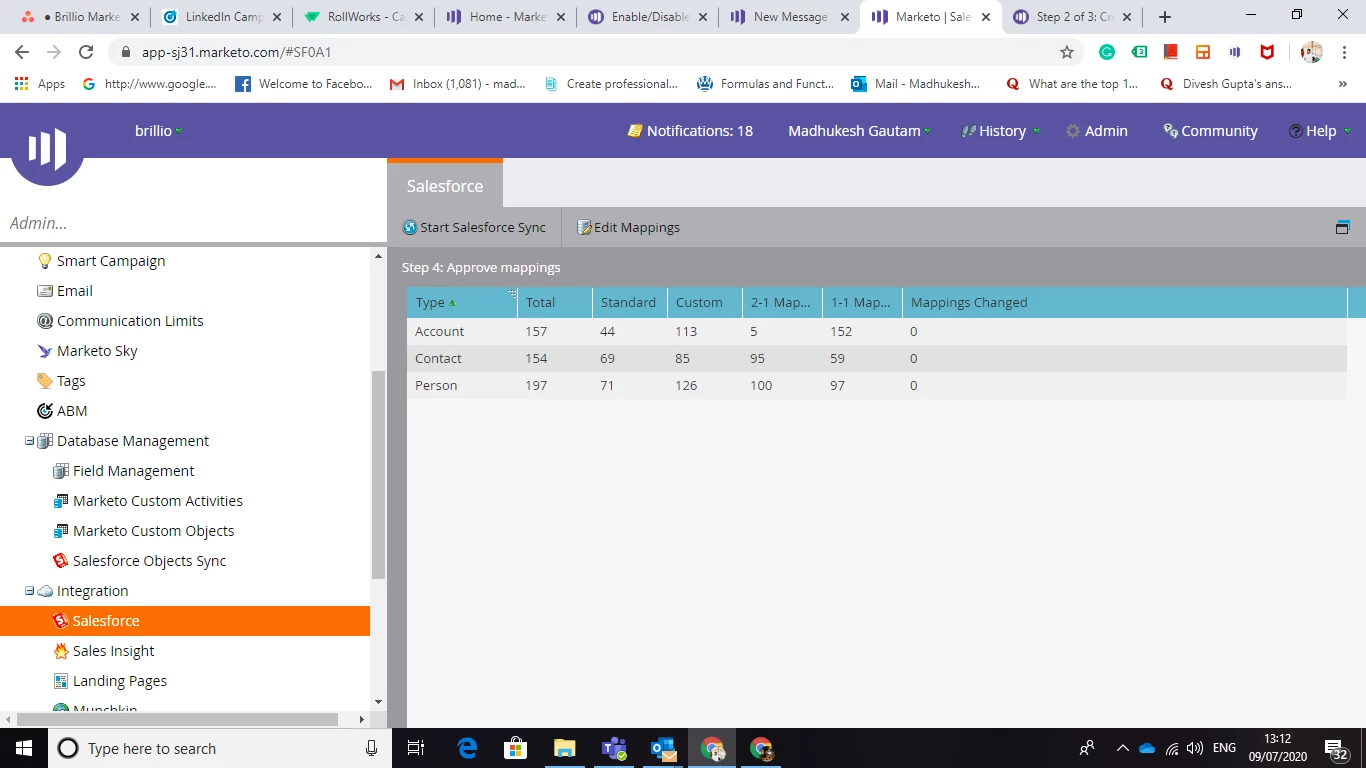Click the Communication Limits @ icon
The image size is (1366, 768).
(x=44, y=321)
